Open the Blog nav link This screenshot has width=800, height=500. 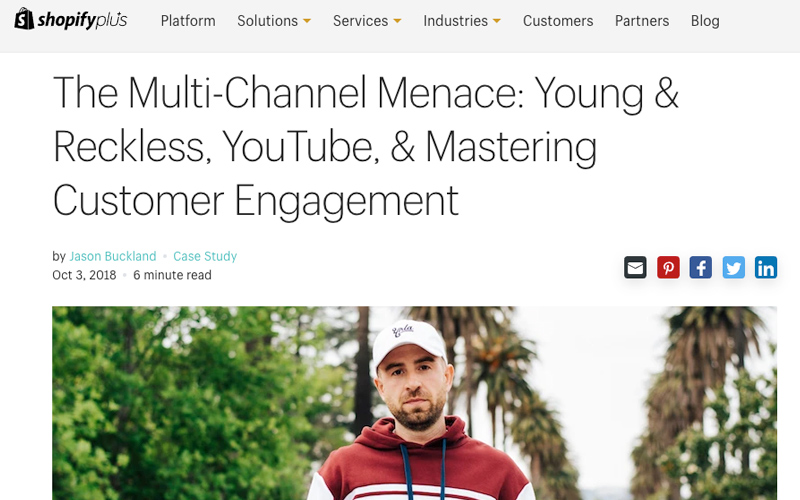click(705, 21)
